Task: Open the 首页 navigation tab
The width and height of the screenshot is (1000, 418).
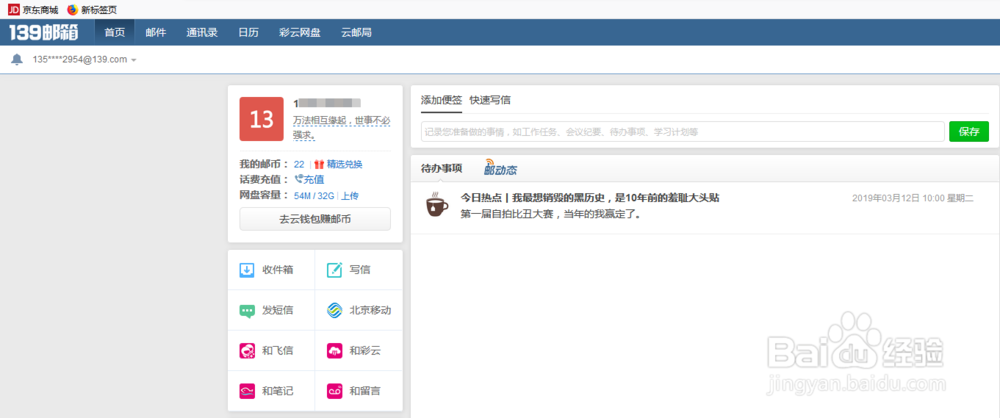Action: click(115, 33)
